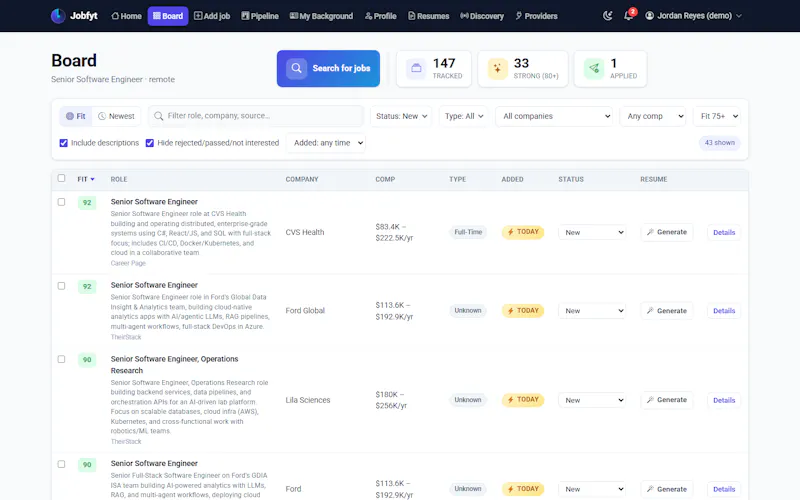Click the TODAY badge on Ford Global row

click(523, 311)
